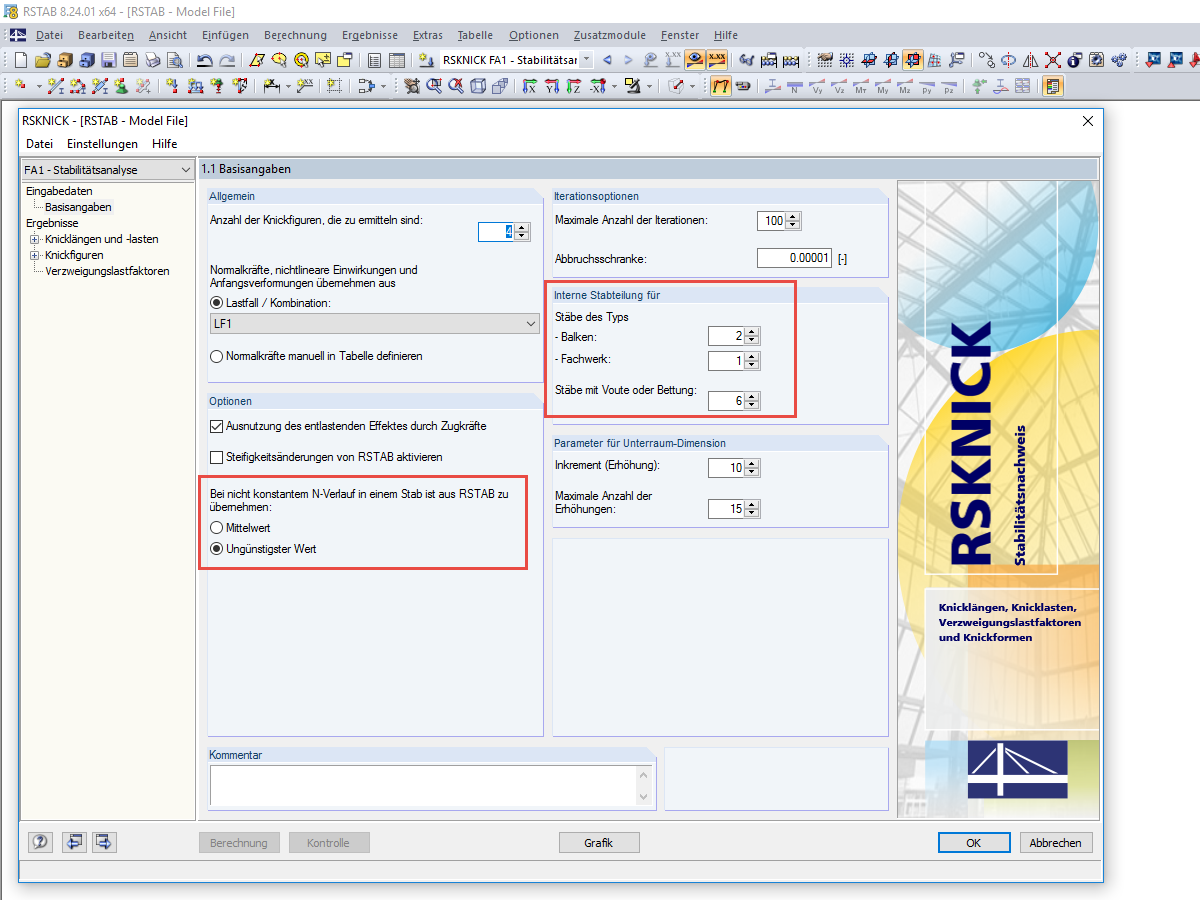Click the My moment icon

pyautogui.click(x=883, y=86)
